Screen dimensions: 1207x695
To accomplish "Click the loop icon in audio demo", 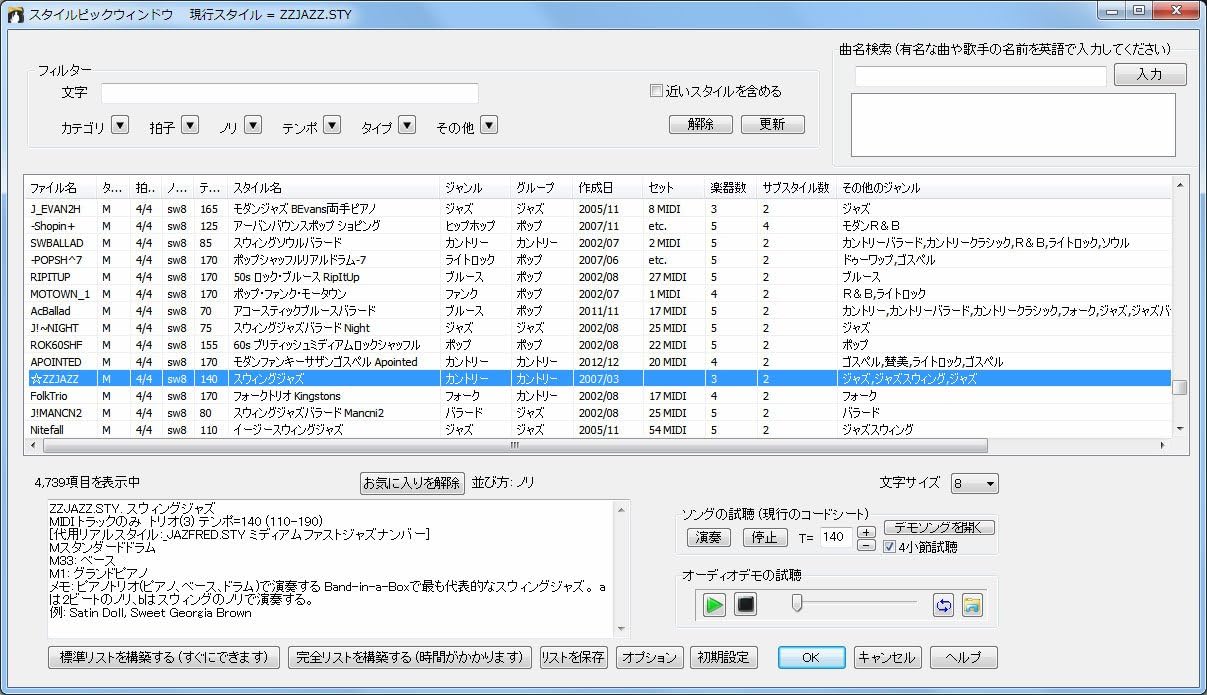I will pyautogui.click(x=943, y=605).
